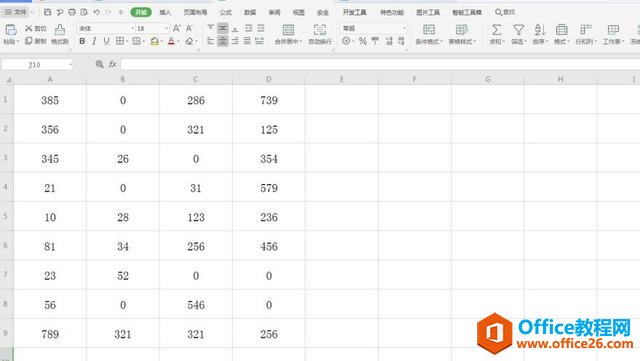Toggle Bold formatting

(82, 41)
